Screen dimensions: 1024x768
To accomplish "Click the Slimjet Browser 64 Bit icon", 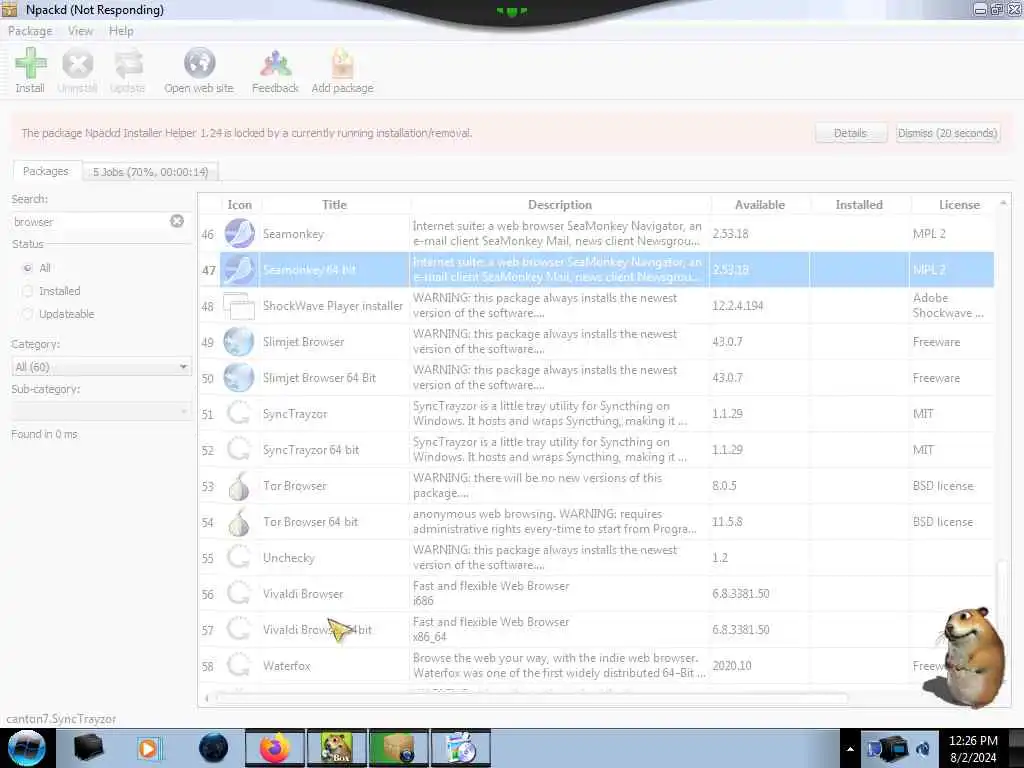I will (239, 377).
